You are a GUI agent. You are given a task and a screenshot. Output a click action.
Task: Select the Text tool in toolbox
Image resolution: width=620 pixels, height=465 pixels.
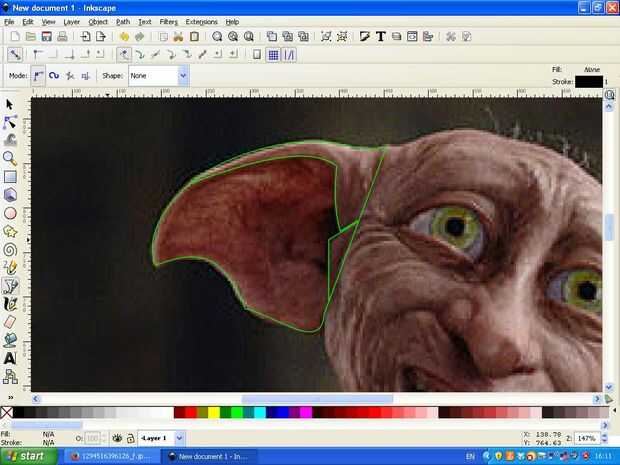click(10, 358)
